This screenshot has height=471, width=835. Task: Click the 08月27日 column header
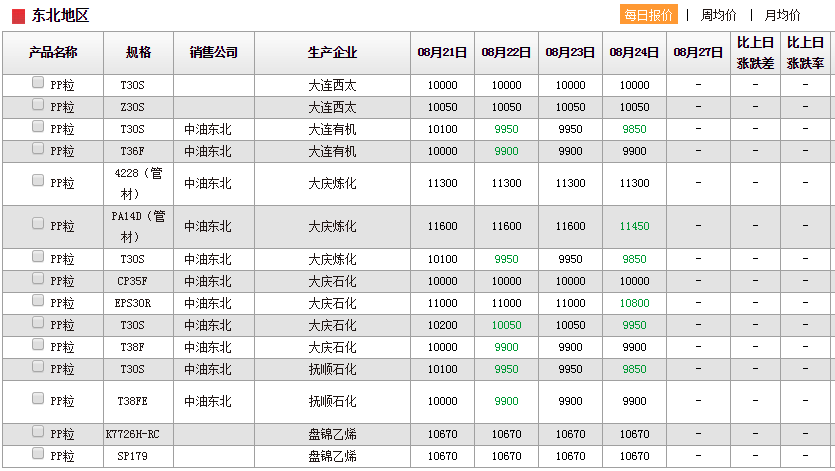[x=698, y=52]
